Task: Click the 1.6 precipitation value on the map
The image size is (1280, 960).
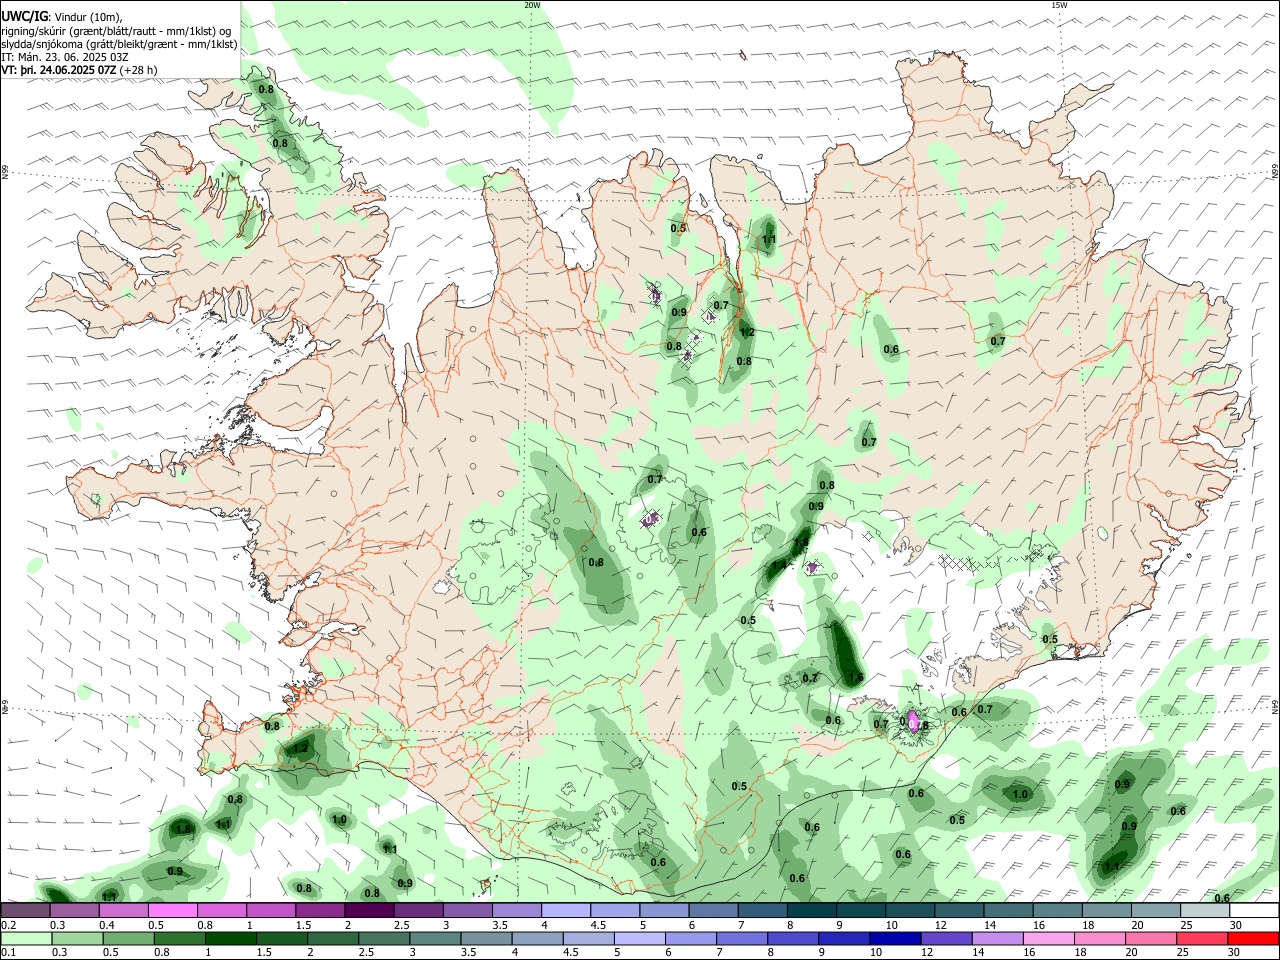Action: (x=856, y=678)
